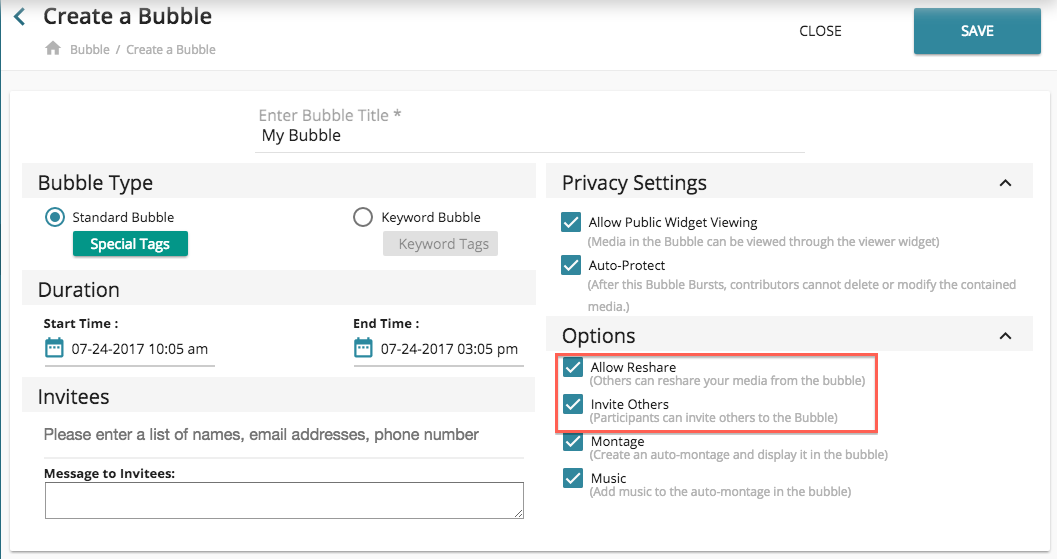Disable the Allow Reshare option
Viewport: 1057px width, 559px height.
click(573, 367)
